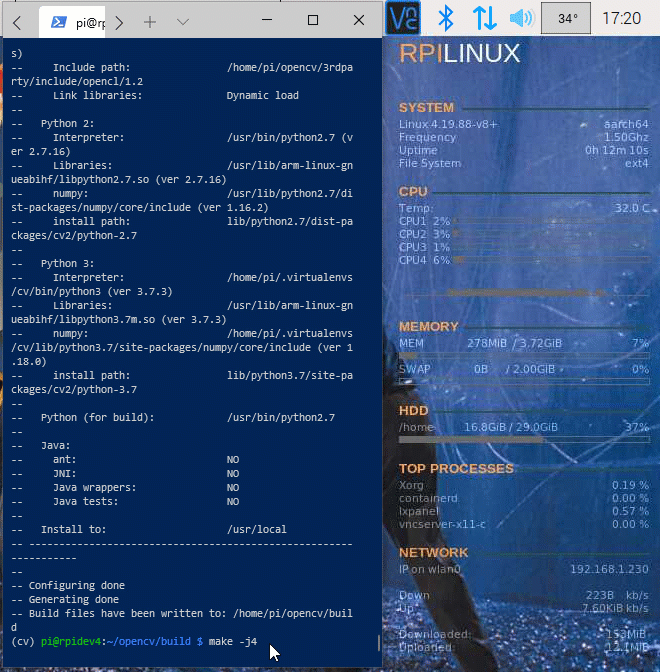Select the pi@rp PowerShell terminal tab
This screenshot has width=660, height=672.
click(x=72, y=22)
